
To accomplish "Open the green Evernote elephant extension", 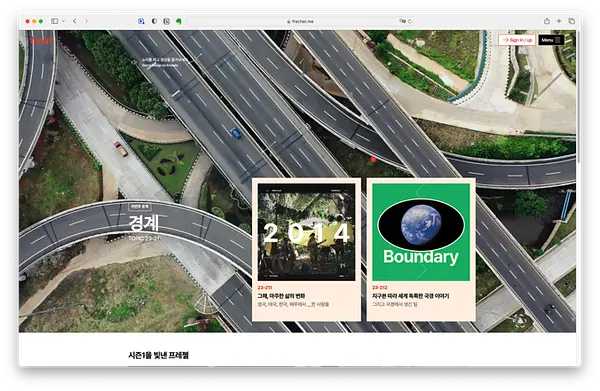I will point(179,21).
